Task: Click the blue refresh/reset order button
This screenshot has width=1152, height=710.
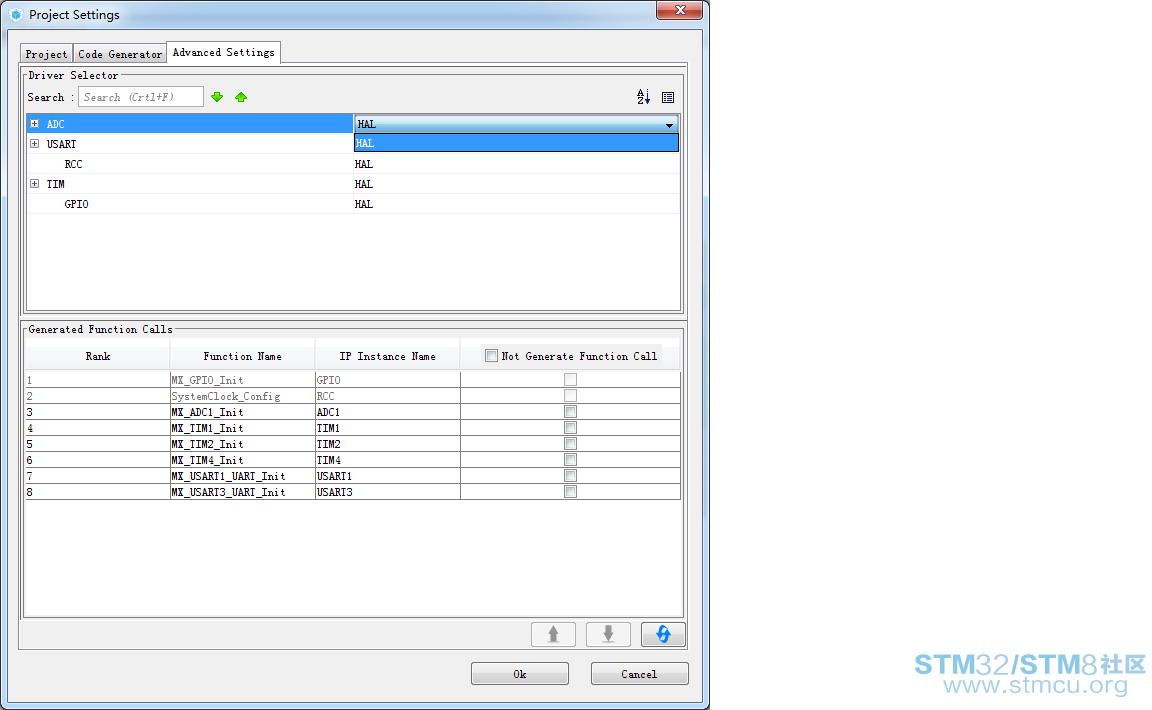Action: [x=663, y=634]
